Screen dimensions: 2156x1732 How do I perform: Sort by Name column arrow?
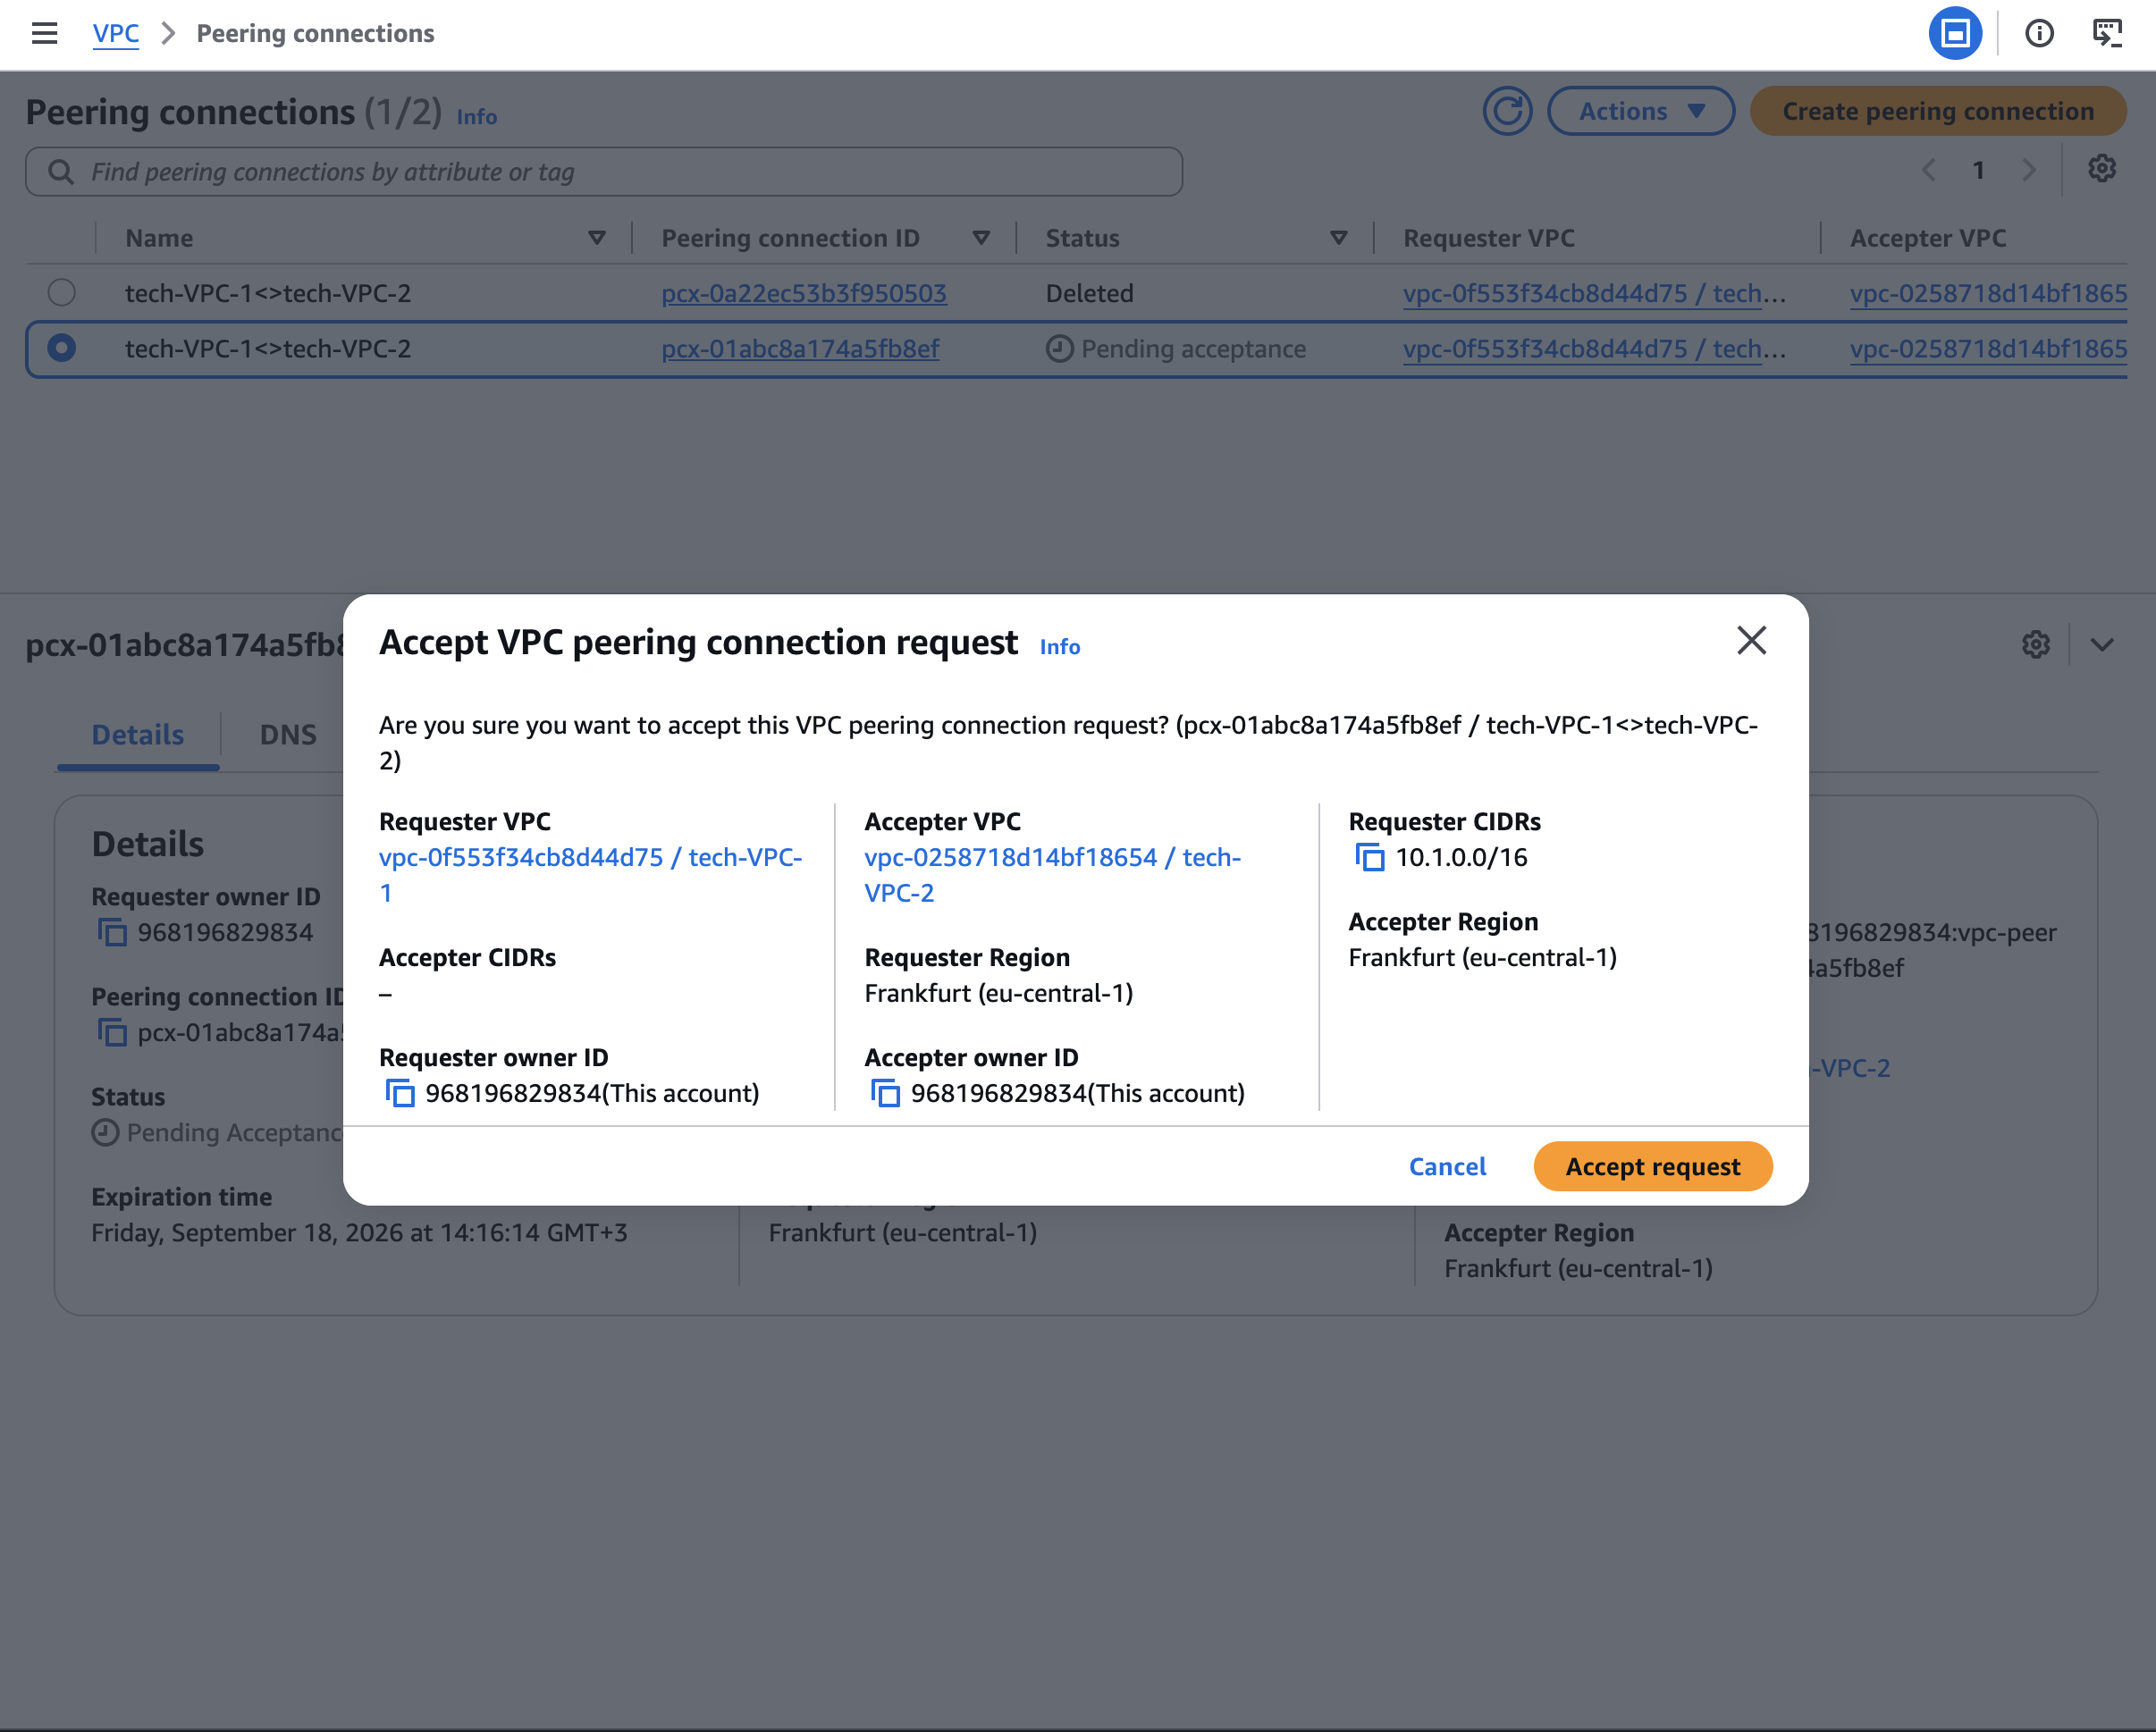pos(597,238)
